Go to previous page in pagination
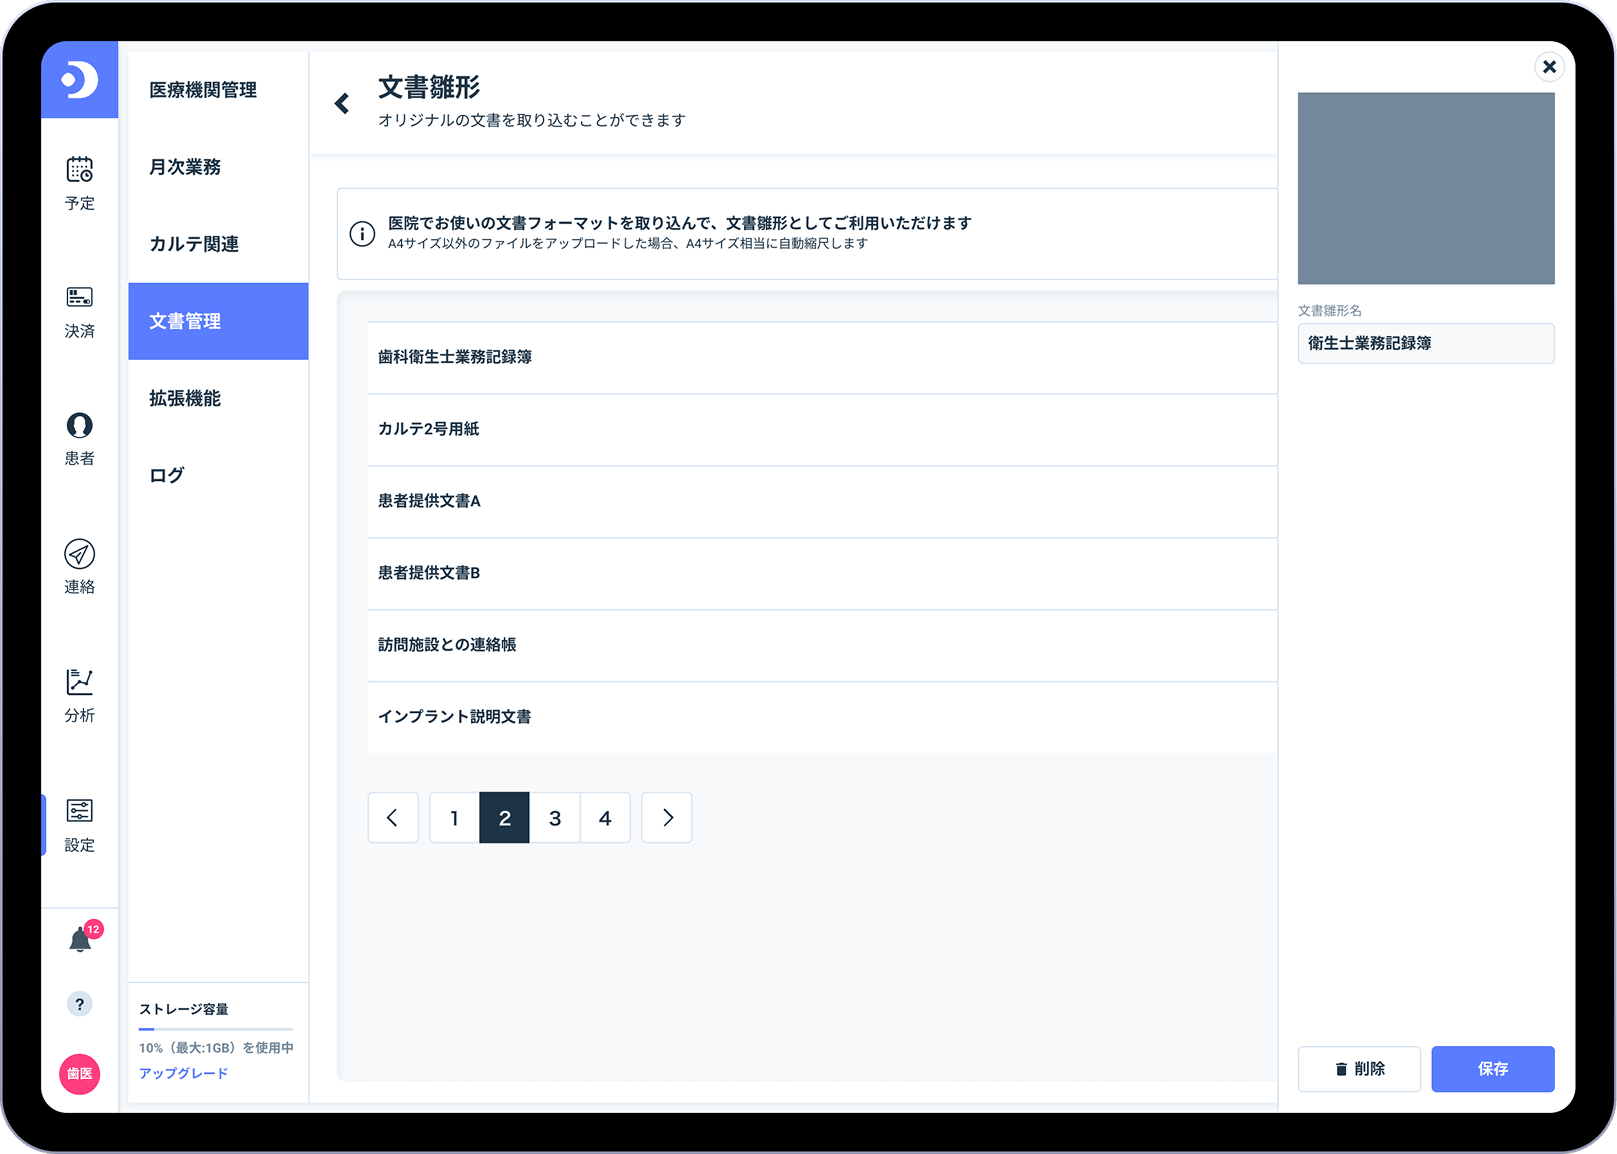 pos(392,818)
